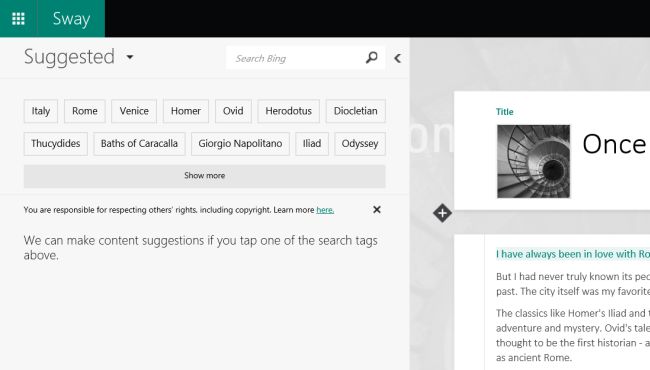Tap the Giorgio Napolitano tag

[240, 144]
